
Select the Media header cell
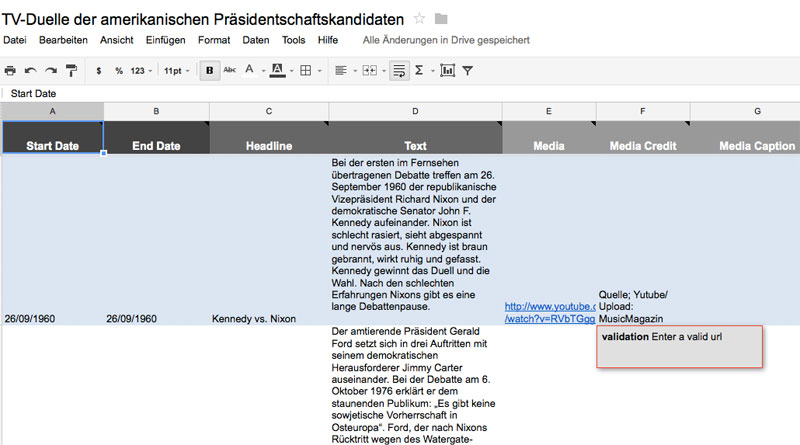[x=548, y=137]
